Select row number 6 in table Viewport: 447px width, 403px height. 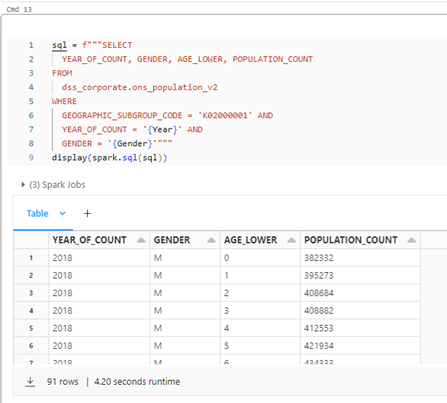pos(31,346)
